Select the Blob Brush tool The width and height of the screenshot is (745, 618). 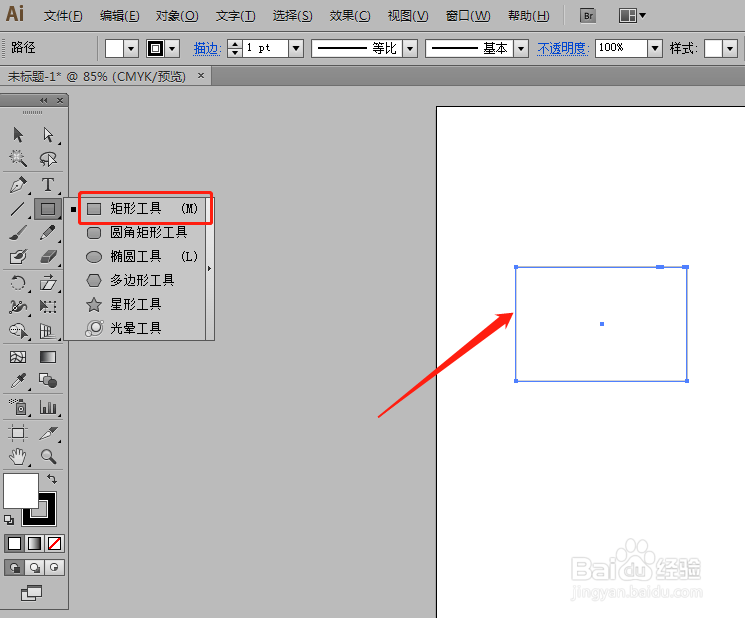click(x=18, y=257)
